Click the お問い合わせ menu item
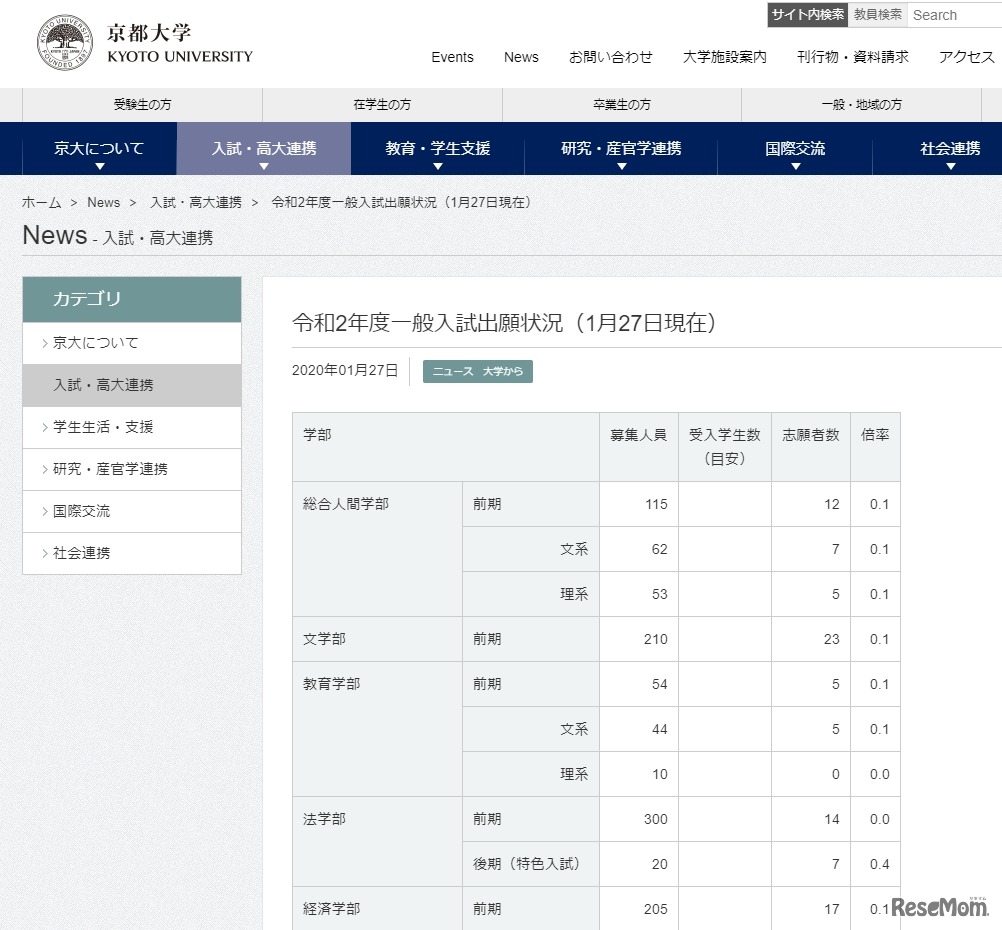Screen dimensions: 1002x930 click(x=611, y=57)
